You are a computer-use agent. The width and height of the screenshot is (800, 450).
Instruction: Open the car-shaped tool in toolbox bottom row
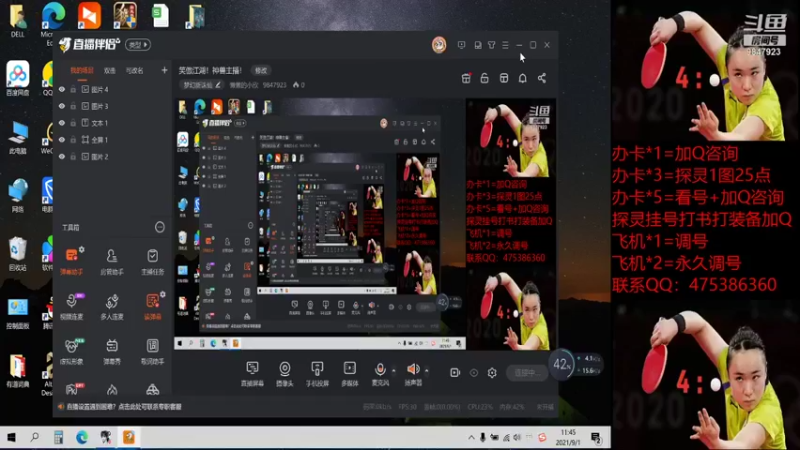pos(153,390)
